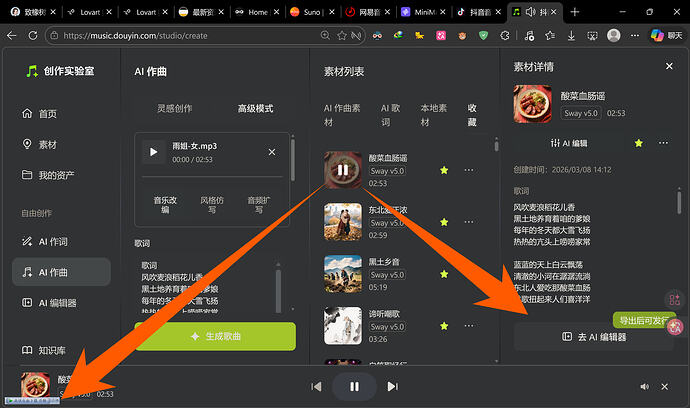
Task: Select the 东北 song thumbnail with couple
Action: 343,222
